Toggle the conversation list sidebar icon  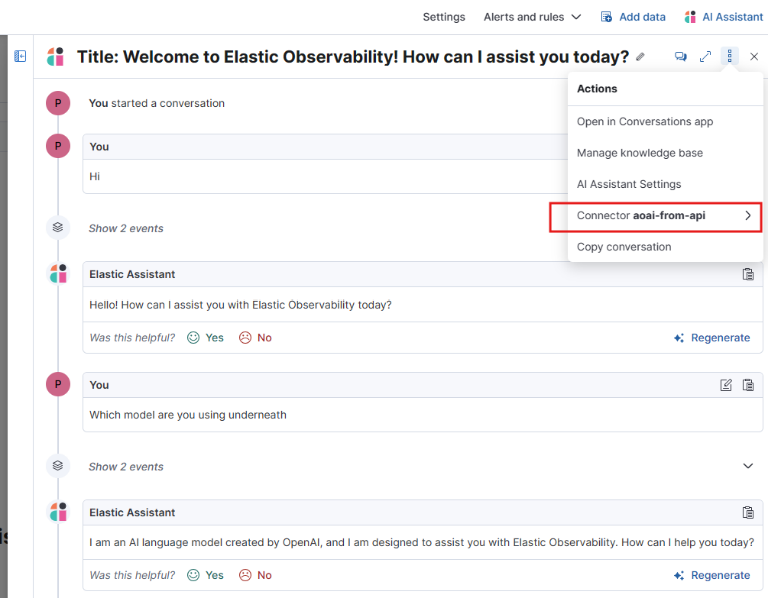(20, 56)
